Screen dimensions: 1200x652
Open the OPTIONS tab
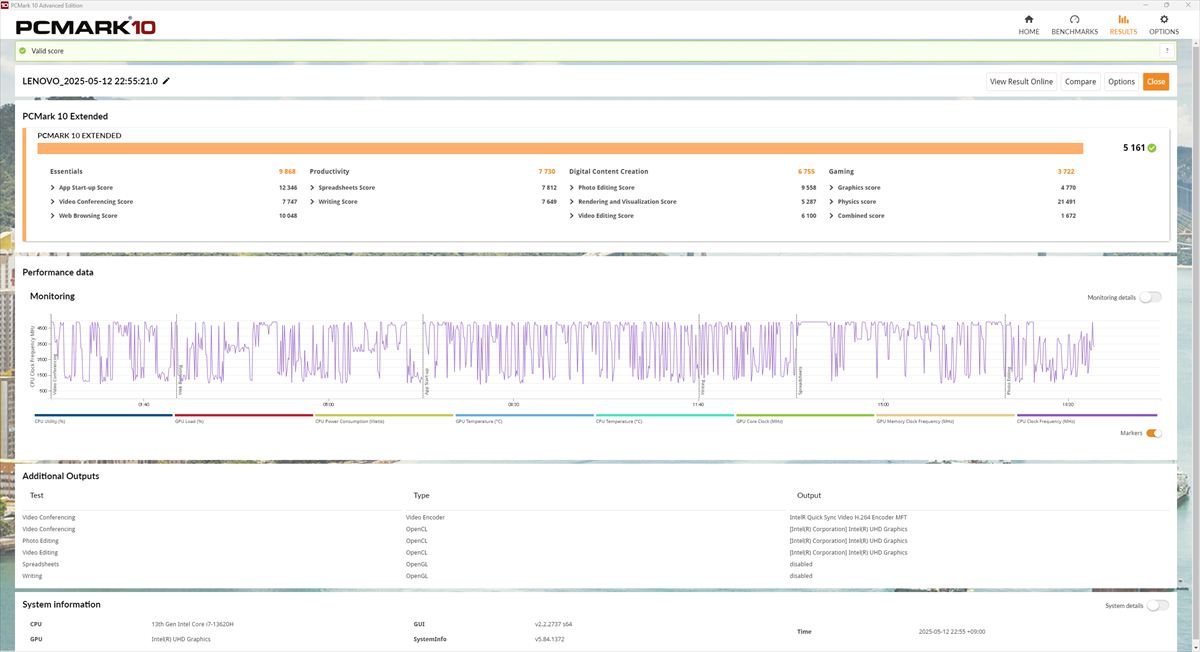tap(1164, 25)
